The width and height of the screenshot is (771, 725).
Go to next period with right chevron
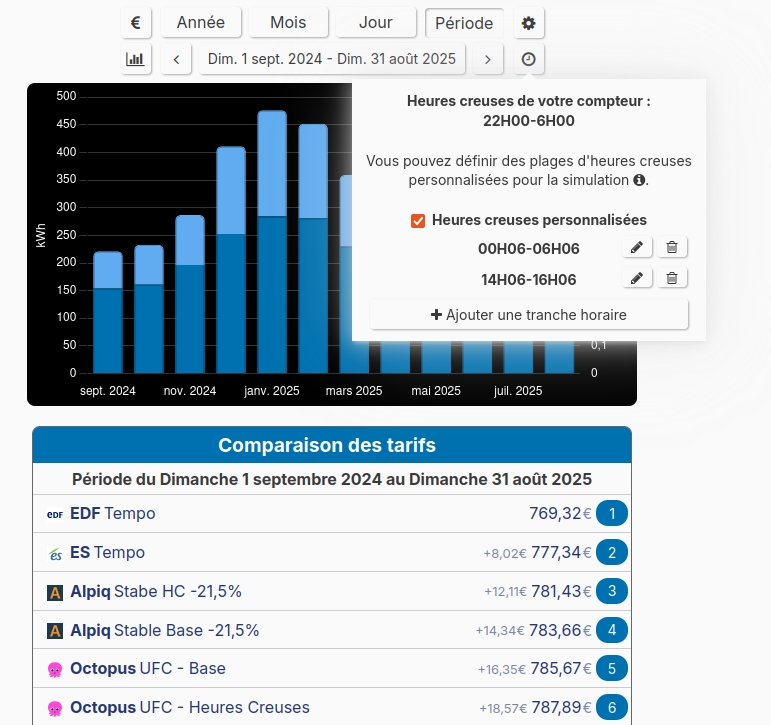pos(487,59)
